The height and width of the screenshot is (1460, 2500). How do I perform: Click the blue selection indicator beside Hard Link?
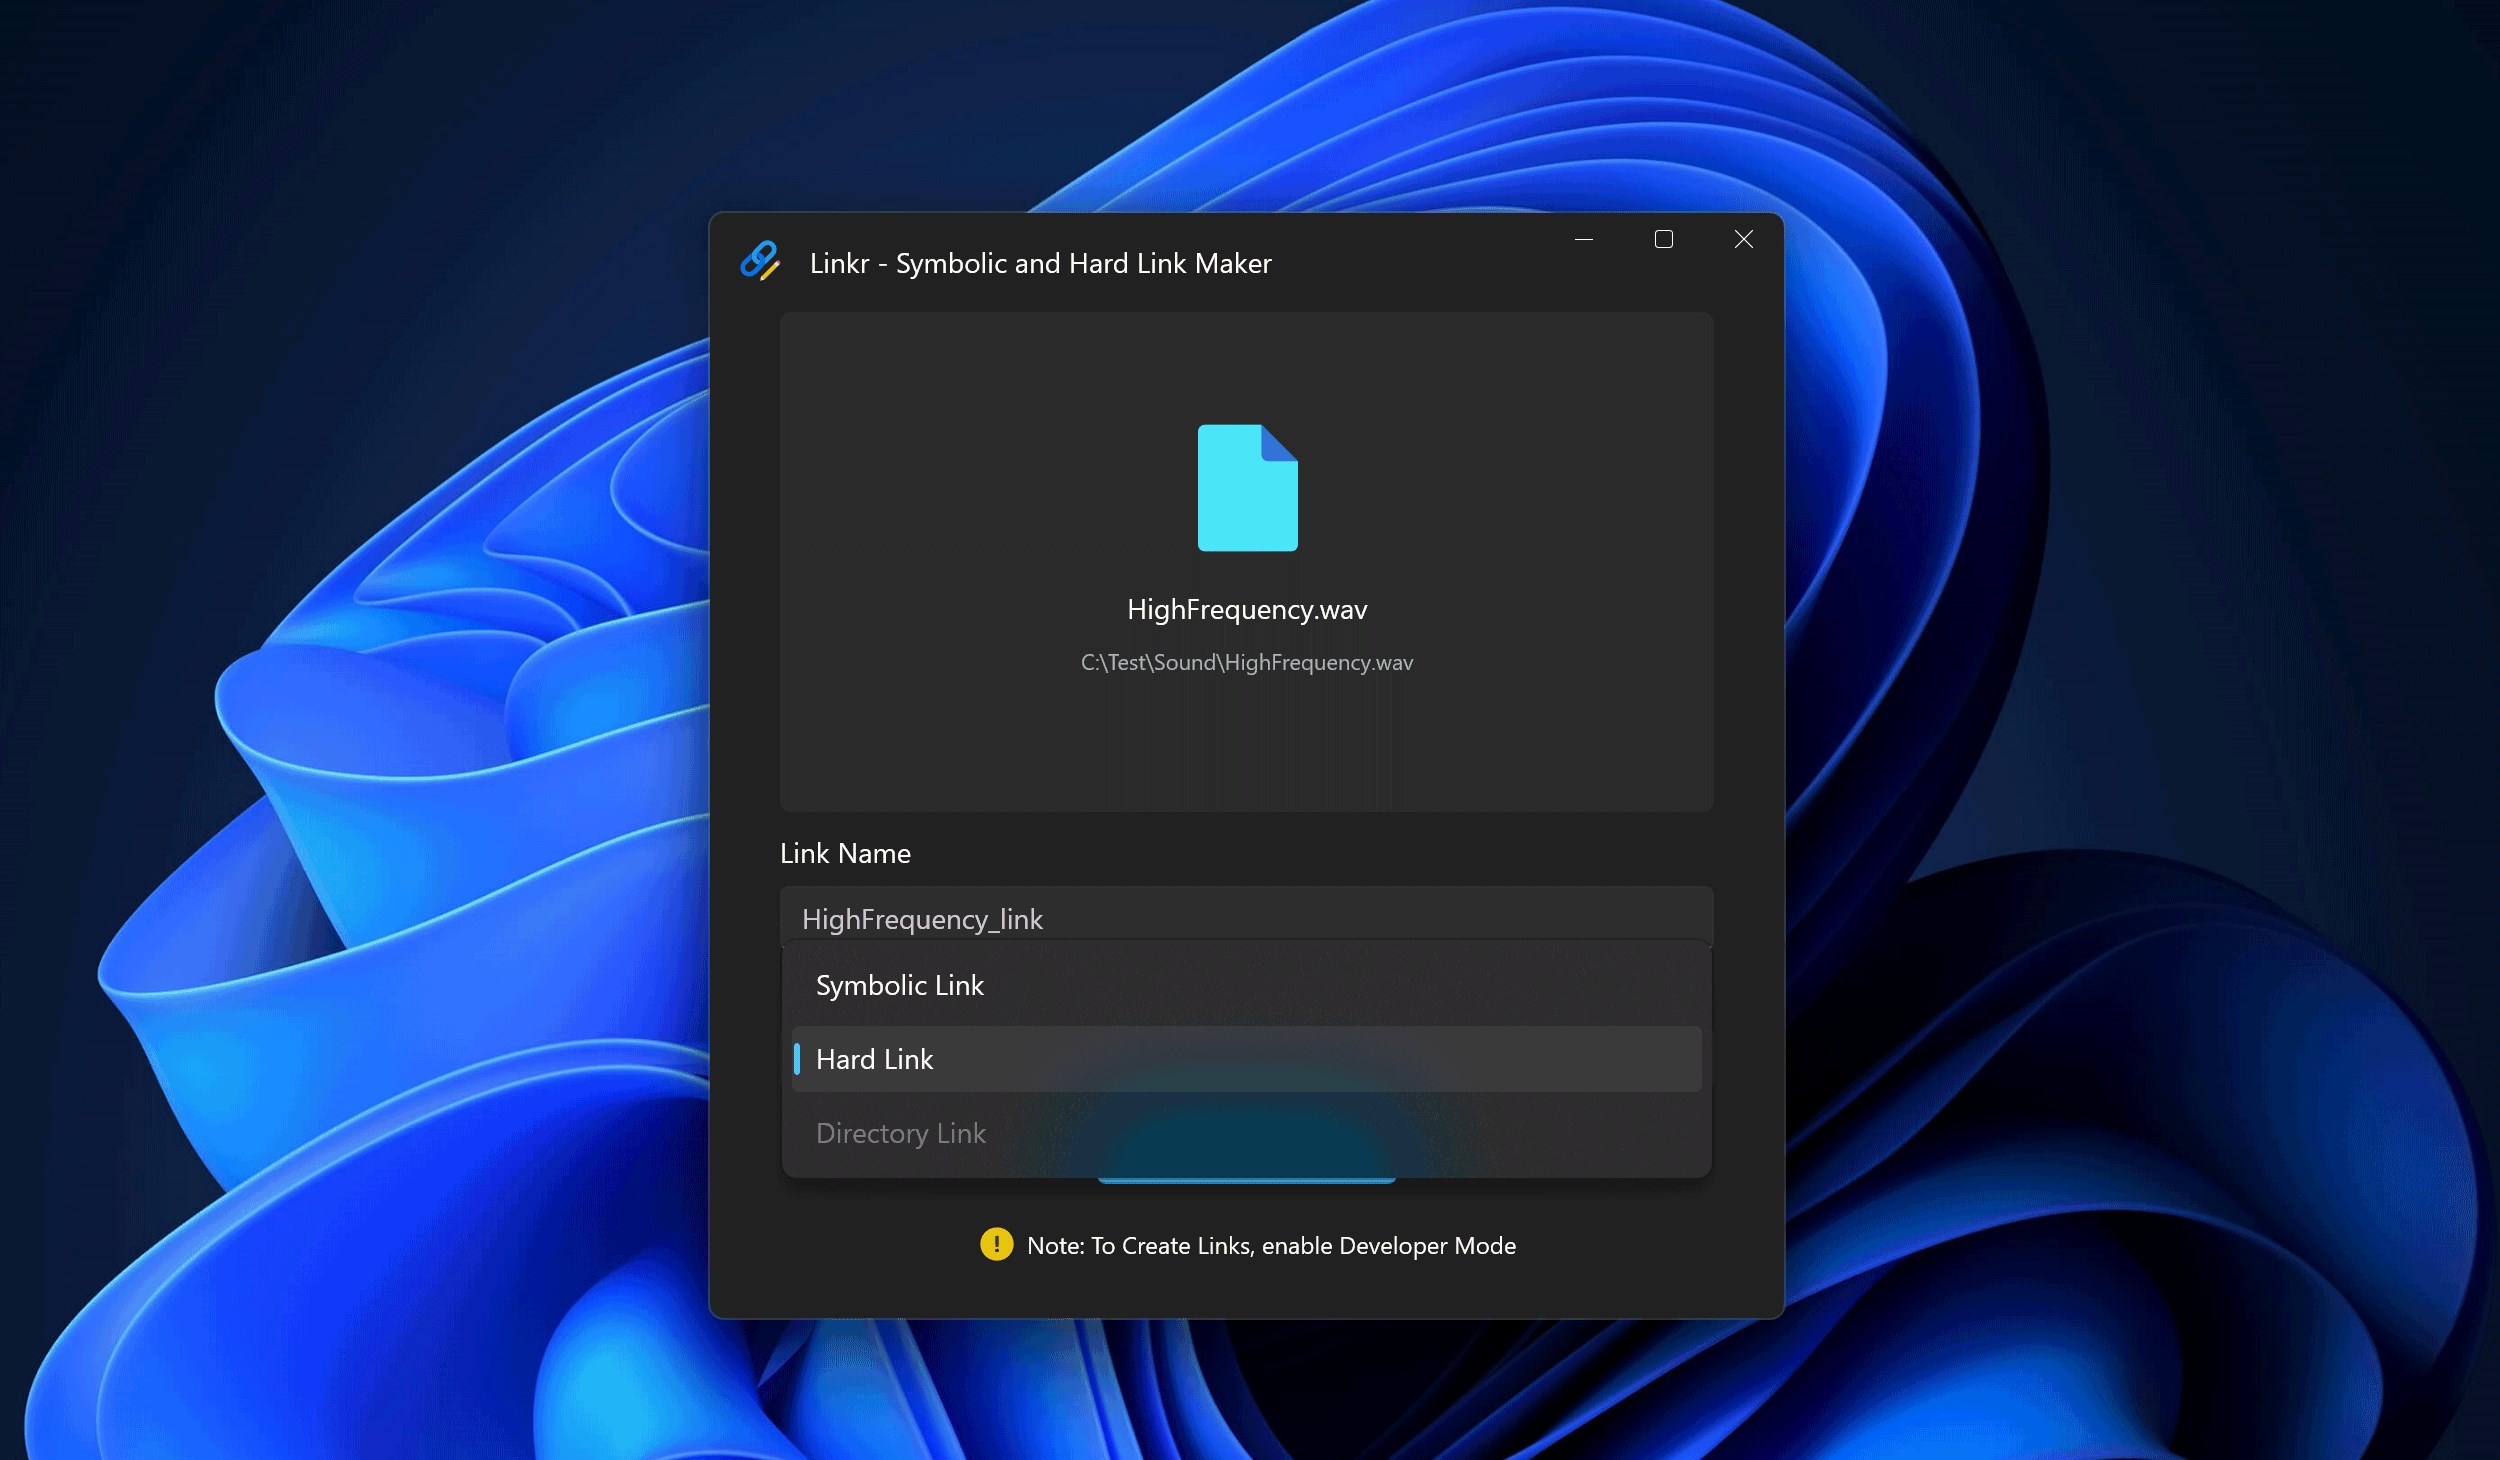[x=797, y=1059]
